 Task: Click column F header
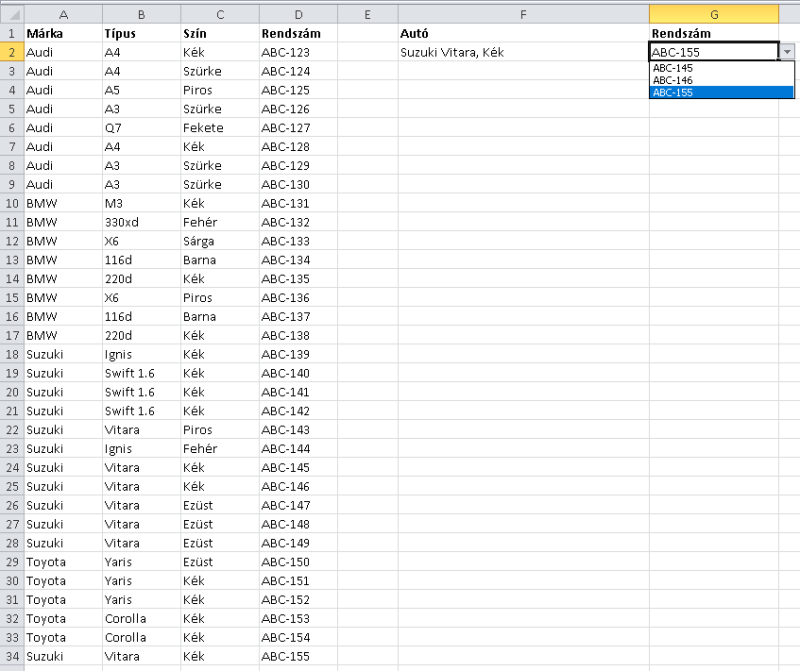523,15
